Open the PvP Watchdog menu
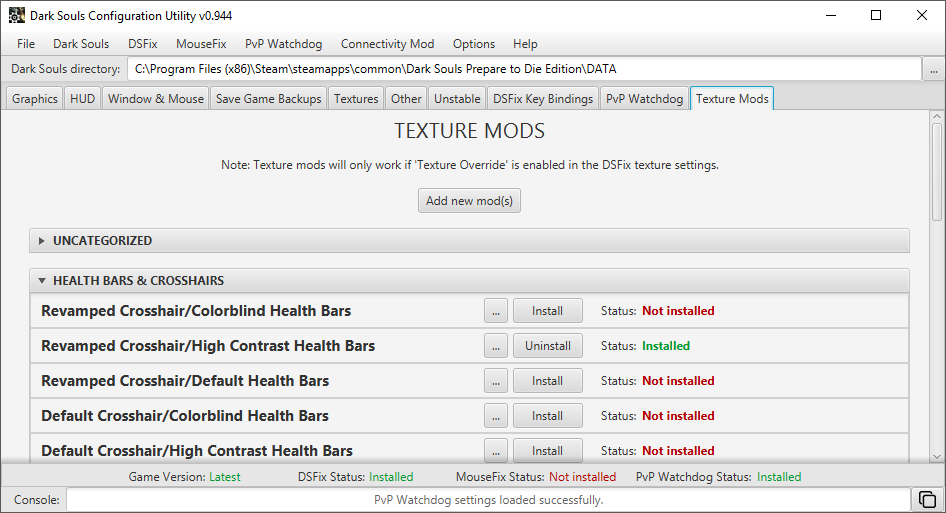The height and width of the screenshot is (513, 946). click(x=284, y=44)
